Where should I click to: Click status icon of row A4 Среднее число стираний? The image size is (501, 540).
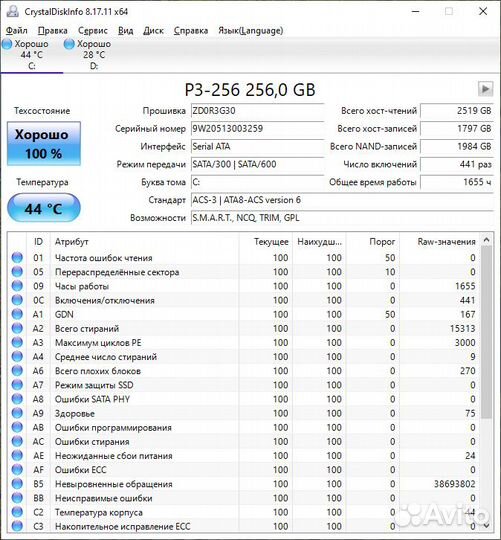[x=17, y=356]
